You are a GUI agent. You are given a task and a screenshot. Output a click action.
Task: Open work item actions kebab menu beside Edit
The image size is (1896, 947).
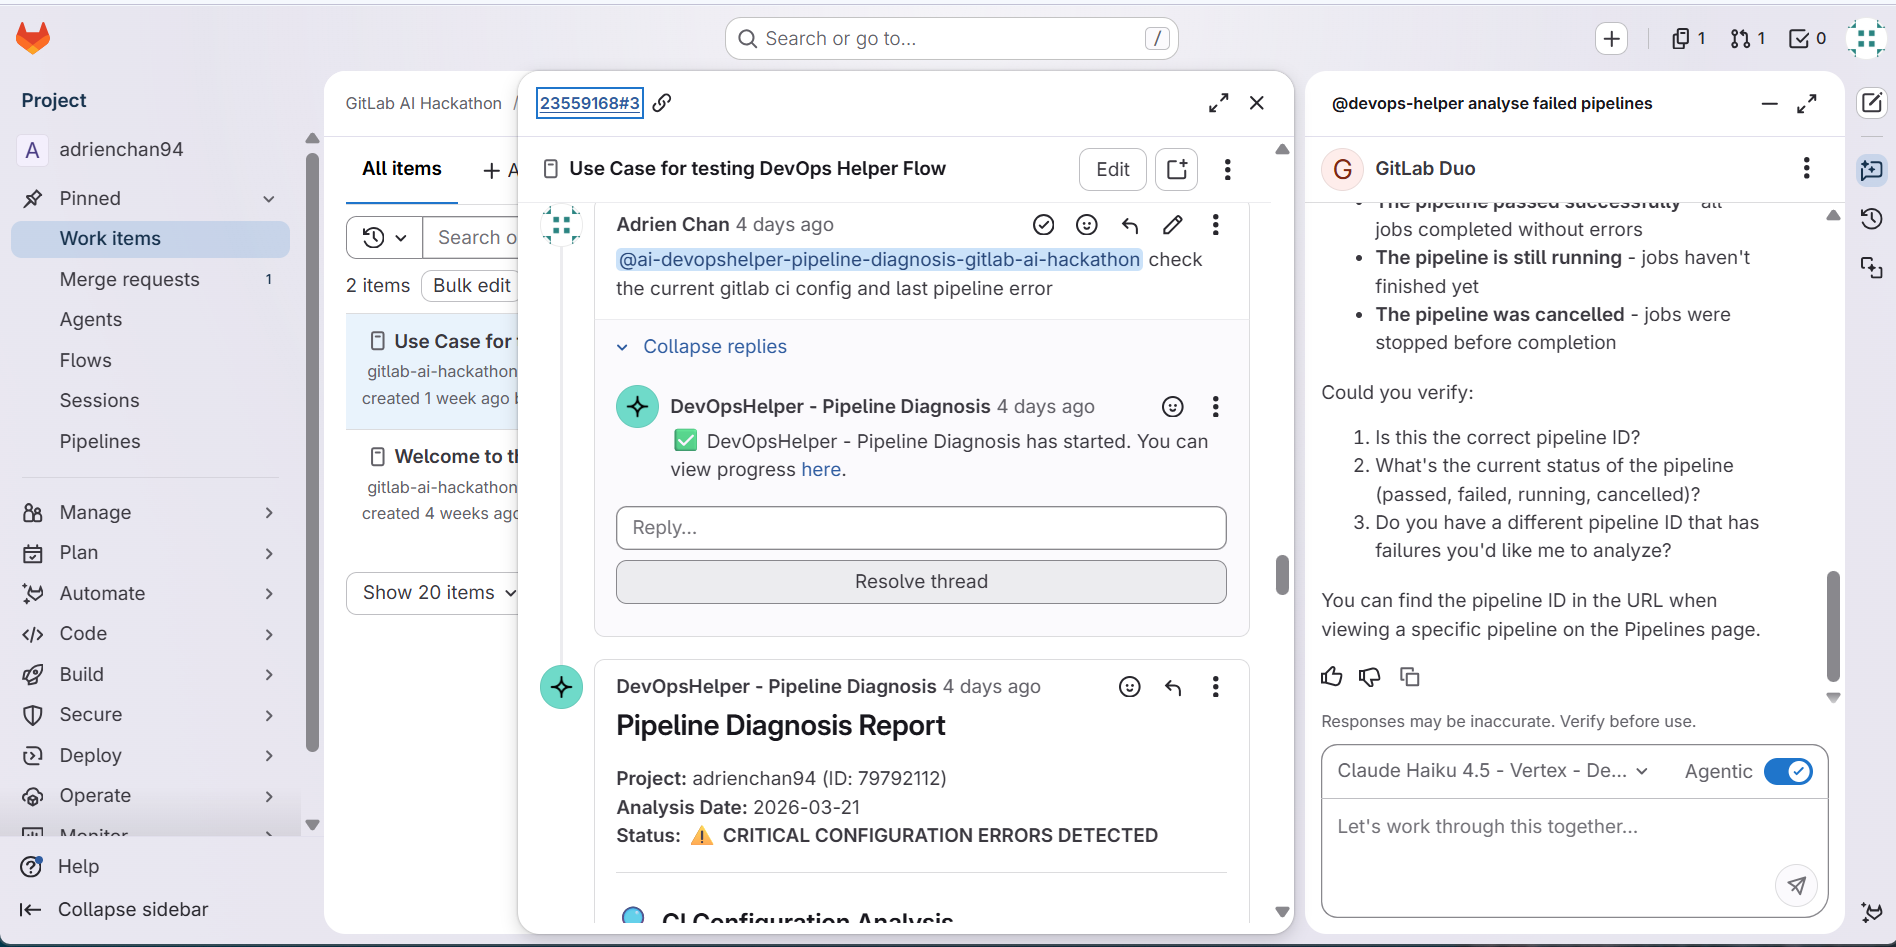[x=1227, y=169]
